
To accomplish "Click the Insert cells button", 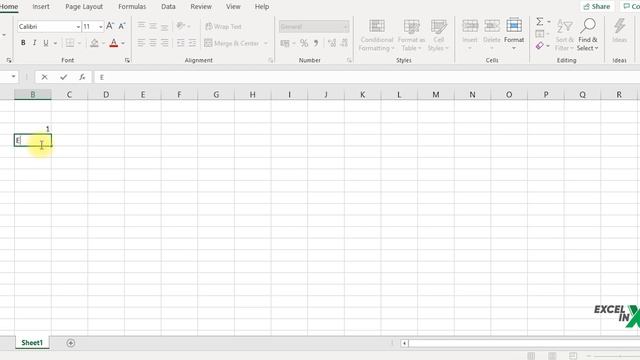I will 470,34.
